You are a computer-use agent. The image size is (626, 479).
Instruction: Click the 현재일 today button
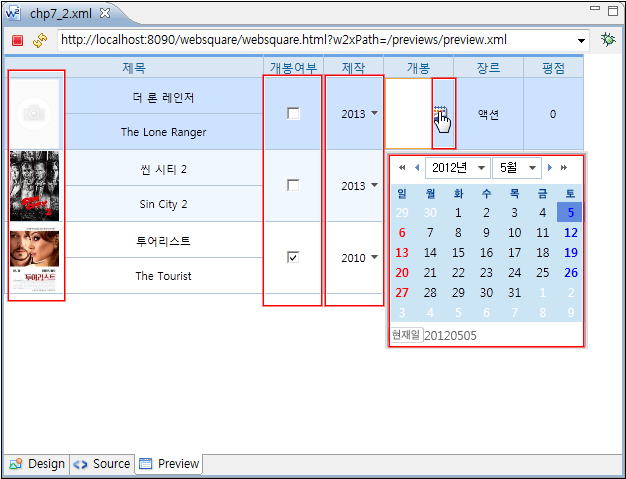407,335
